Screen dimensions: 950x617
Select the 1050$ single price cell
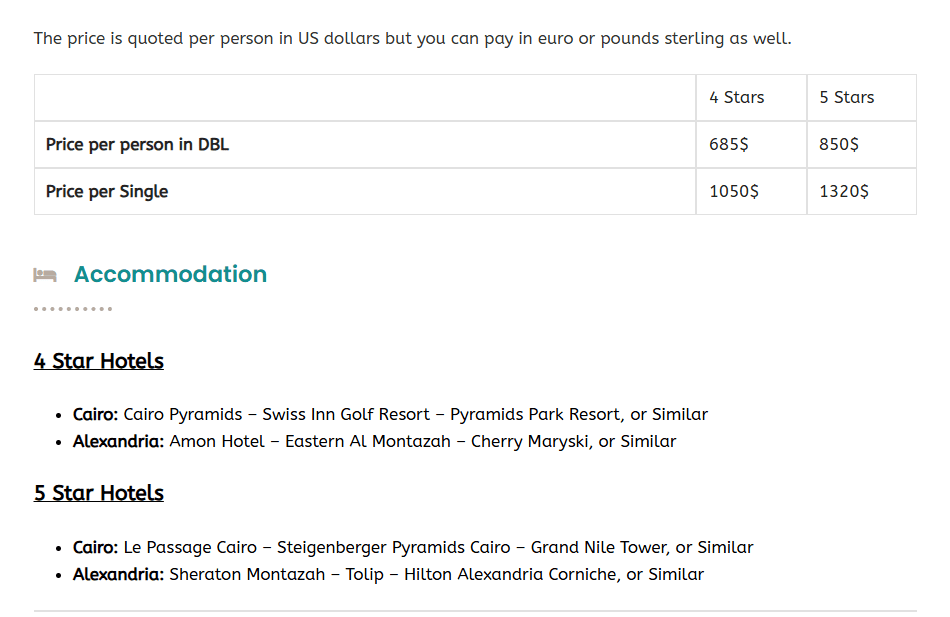[734, 191]
